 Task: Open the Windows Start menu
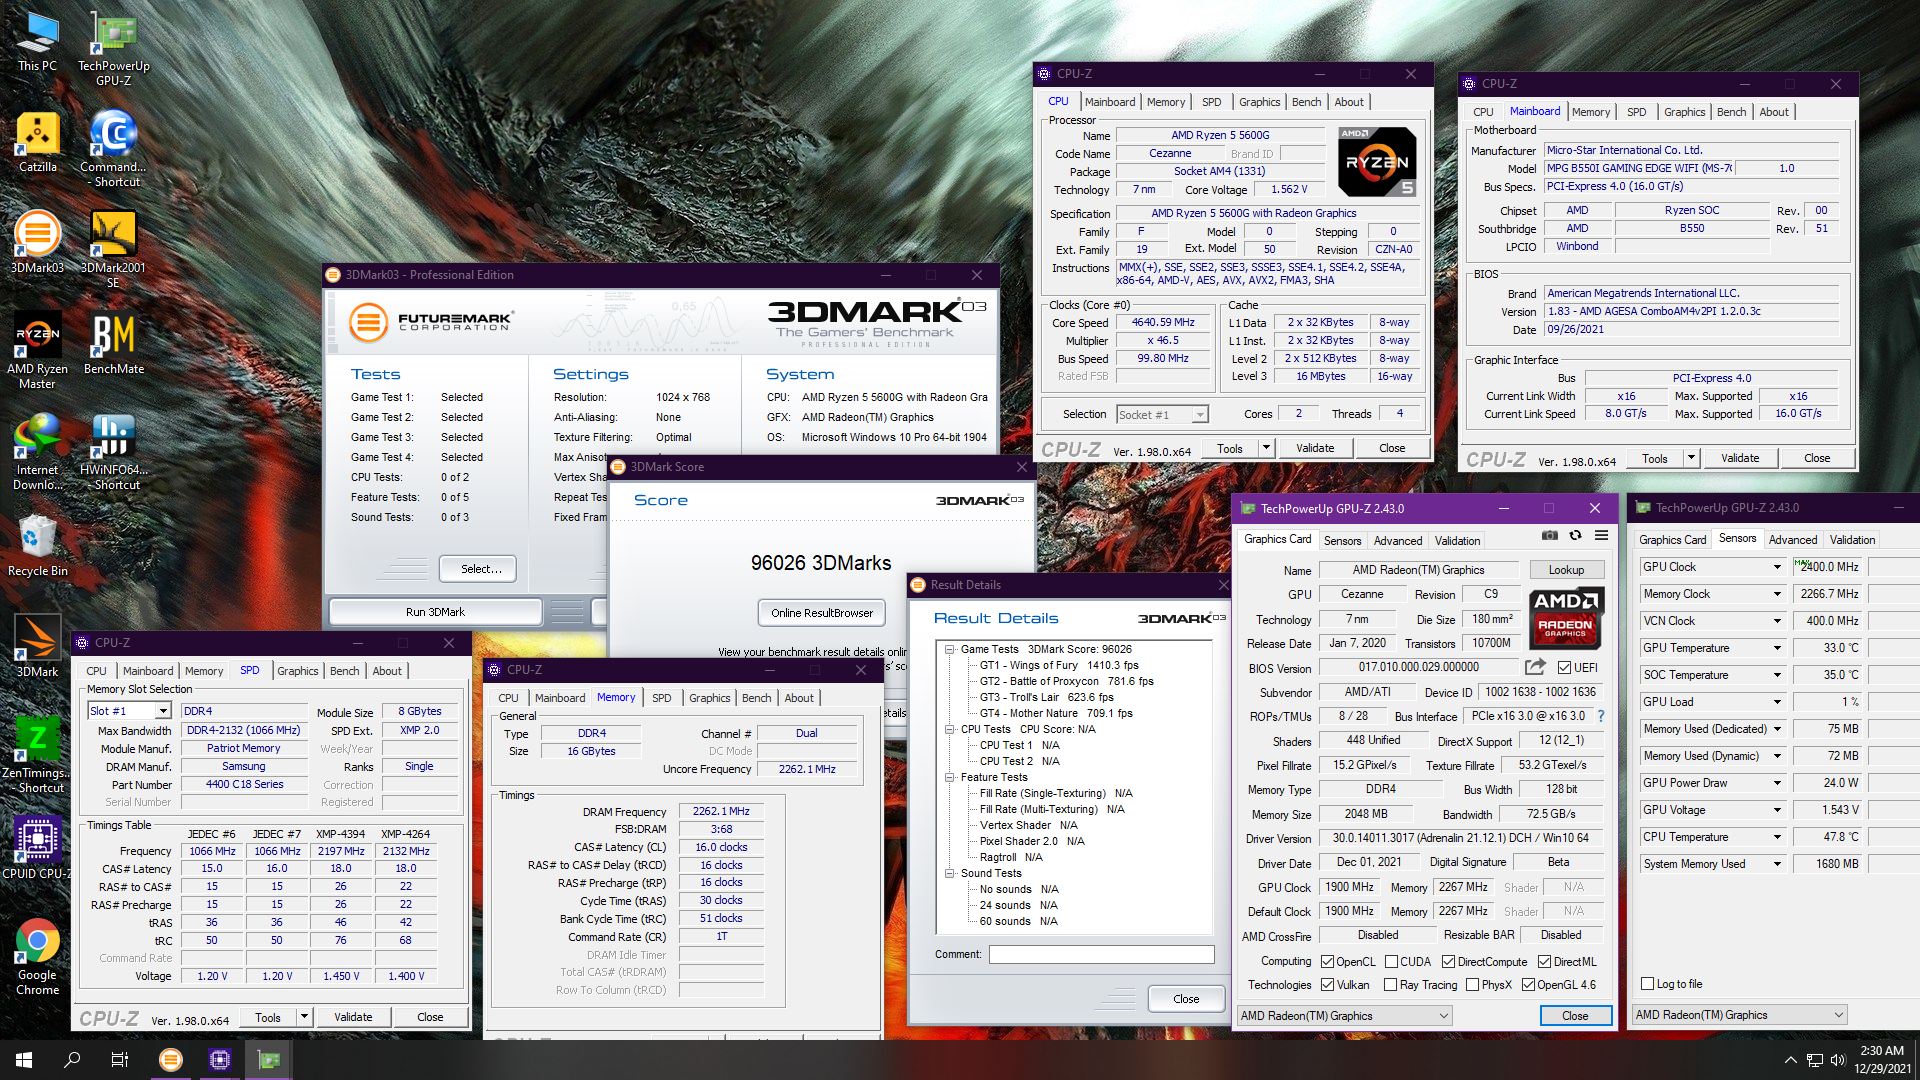point(24,1060)
